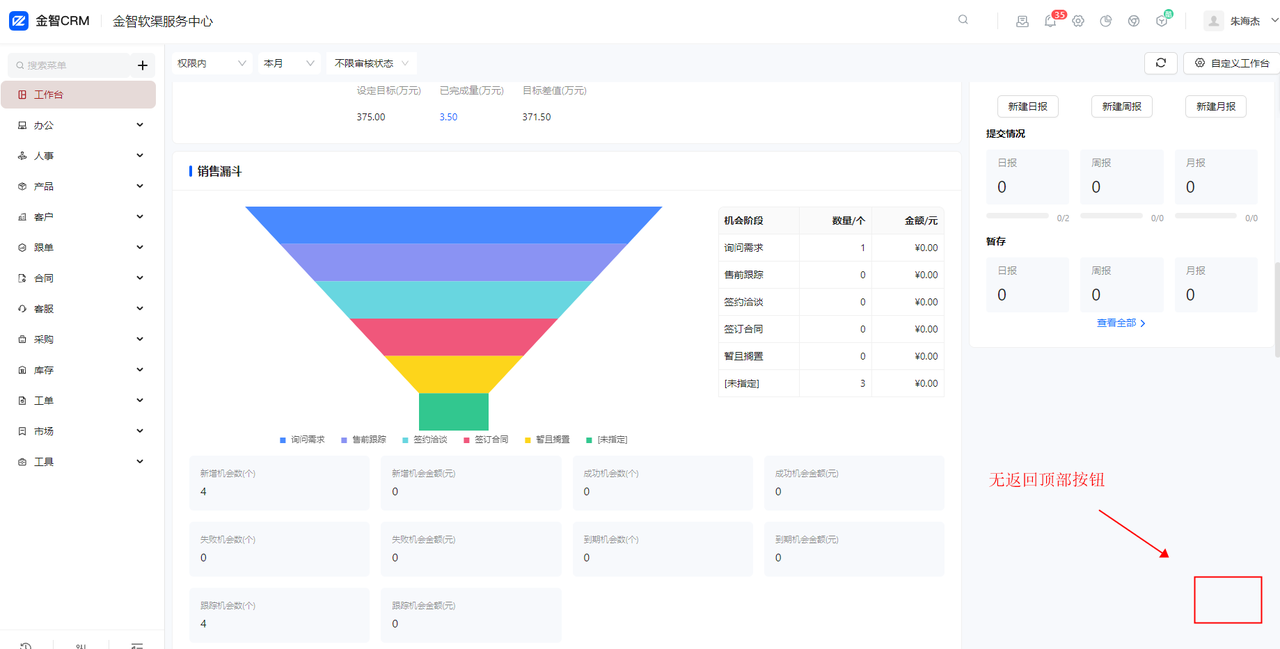1280x649 pixels.
Task: Click the 成功机会金额(元) statistic card
Action: click(854, 483)
